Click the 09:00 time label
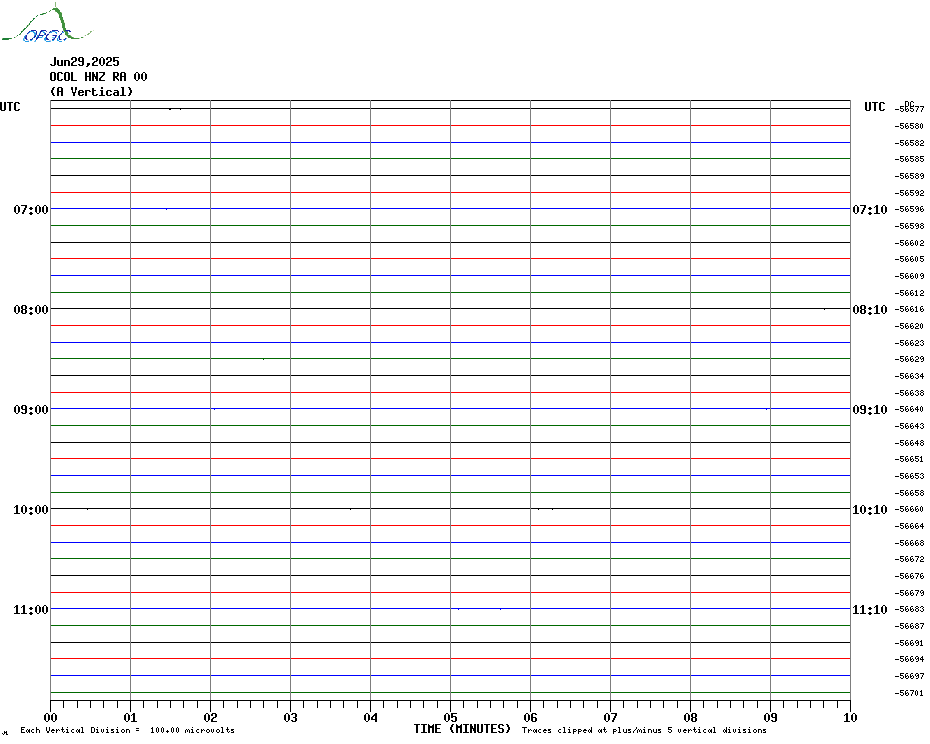This screenshot has width=930, height=744. click(x=31, y=410)
